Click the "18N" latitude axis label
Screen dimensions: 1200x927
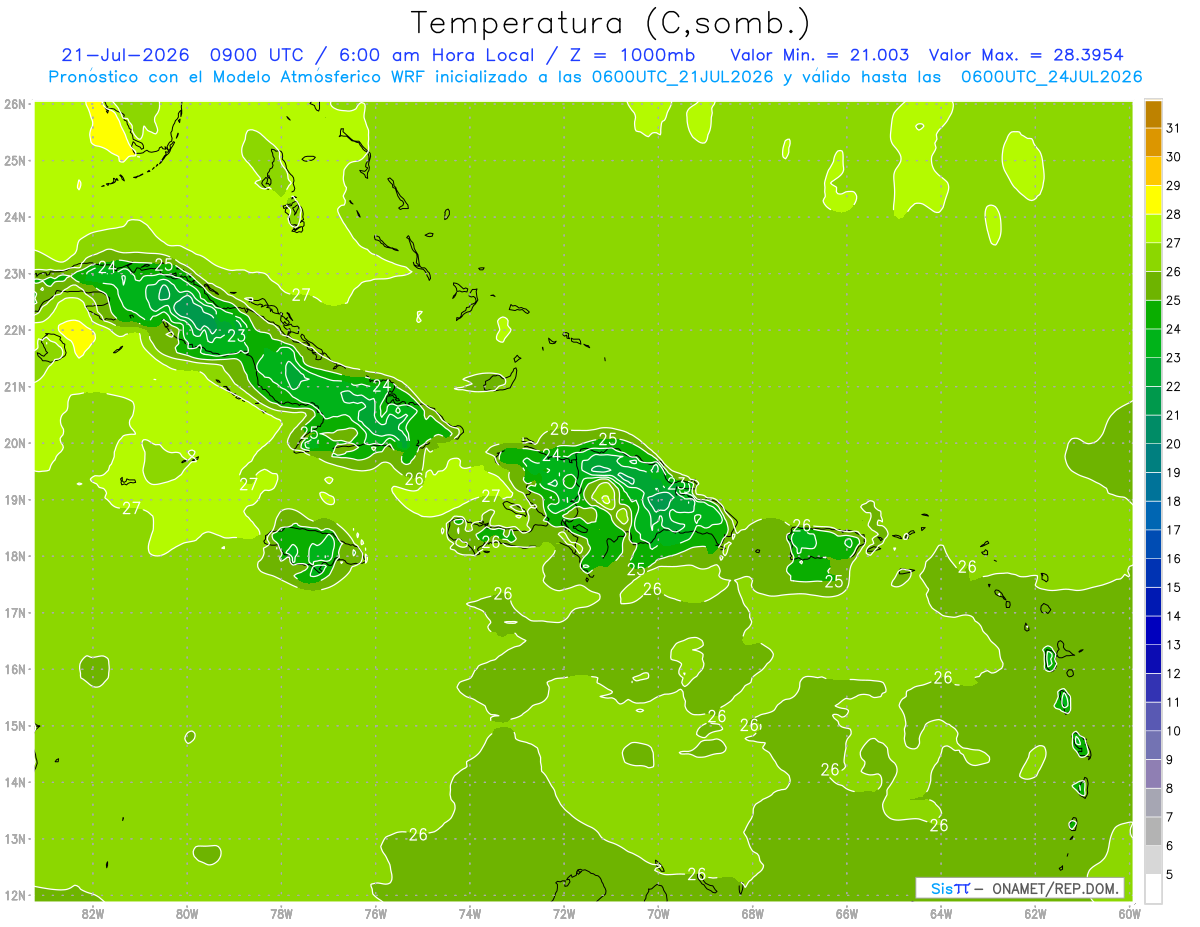tap(15, 556)
